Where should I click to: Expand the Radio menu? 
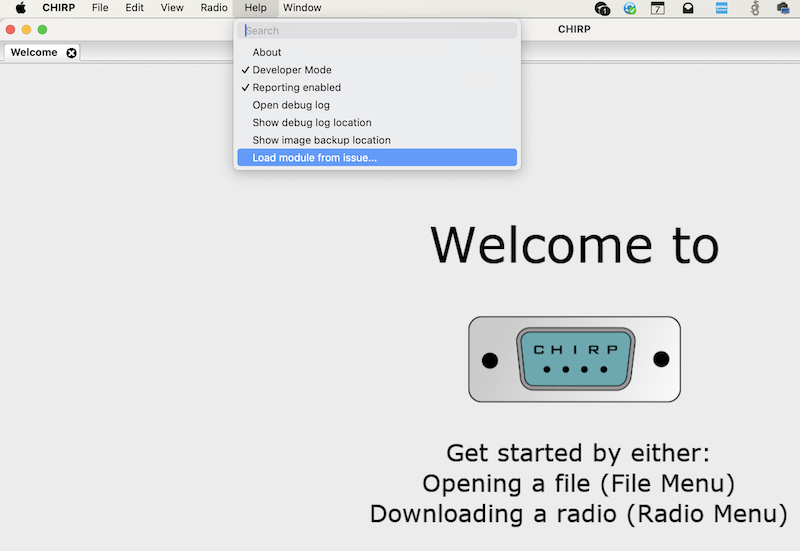213,8
